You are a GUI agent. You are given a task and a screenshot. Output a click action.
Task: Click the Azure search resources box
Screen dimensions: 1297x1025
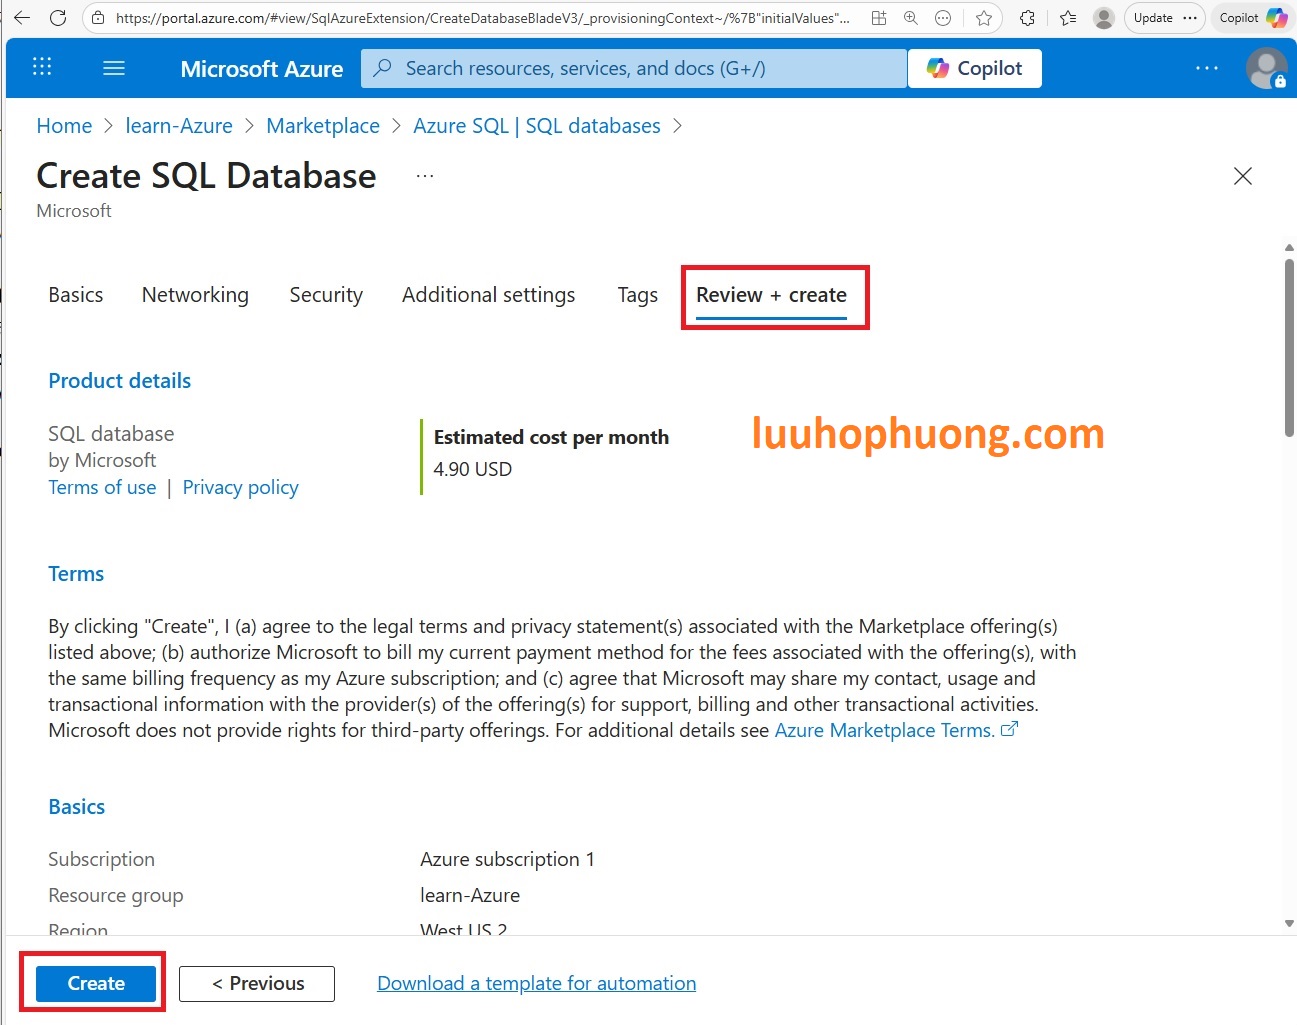(x=634, y=68)
